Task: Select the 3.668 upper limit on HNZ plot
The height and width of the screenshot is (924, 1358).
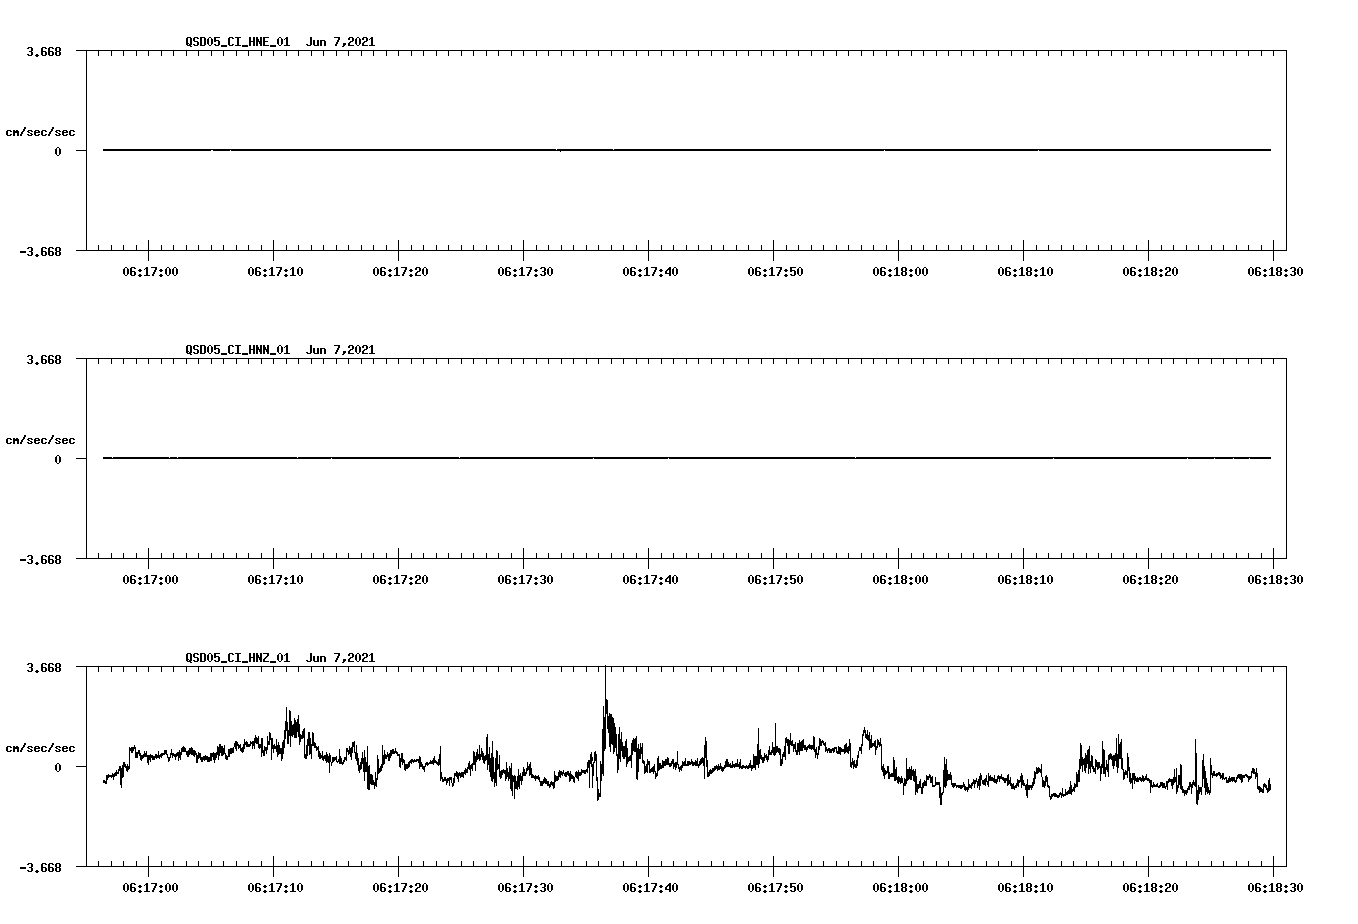Action: click(44, 668)
